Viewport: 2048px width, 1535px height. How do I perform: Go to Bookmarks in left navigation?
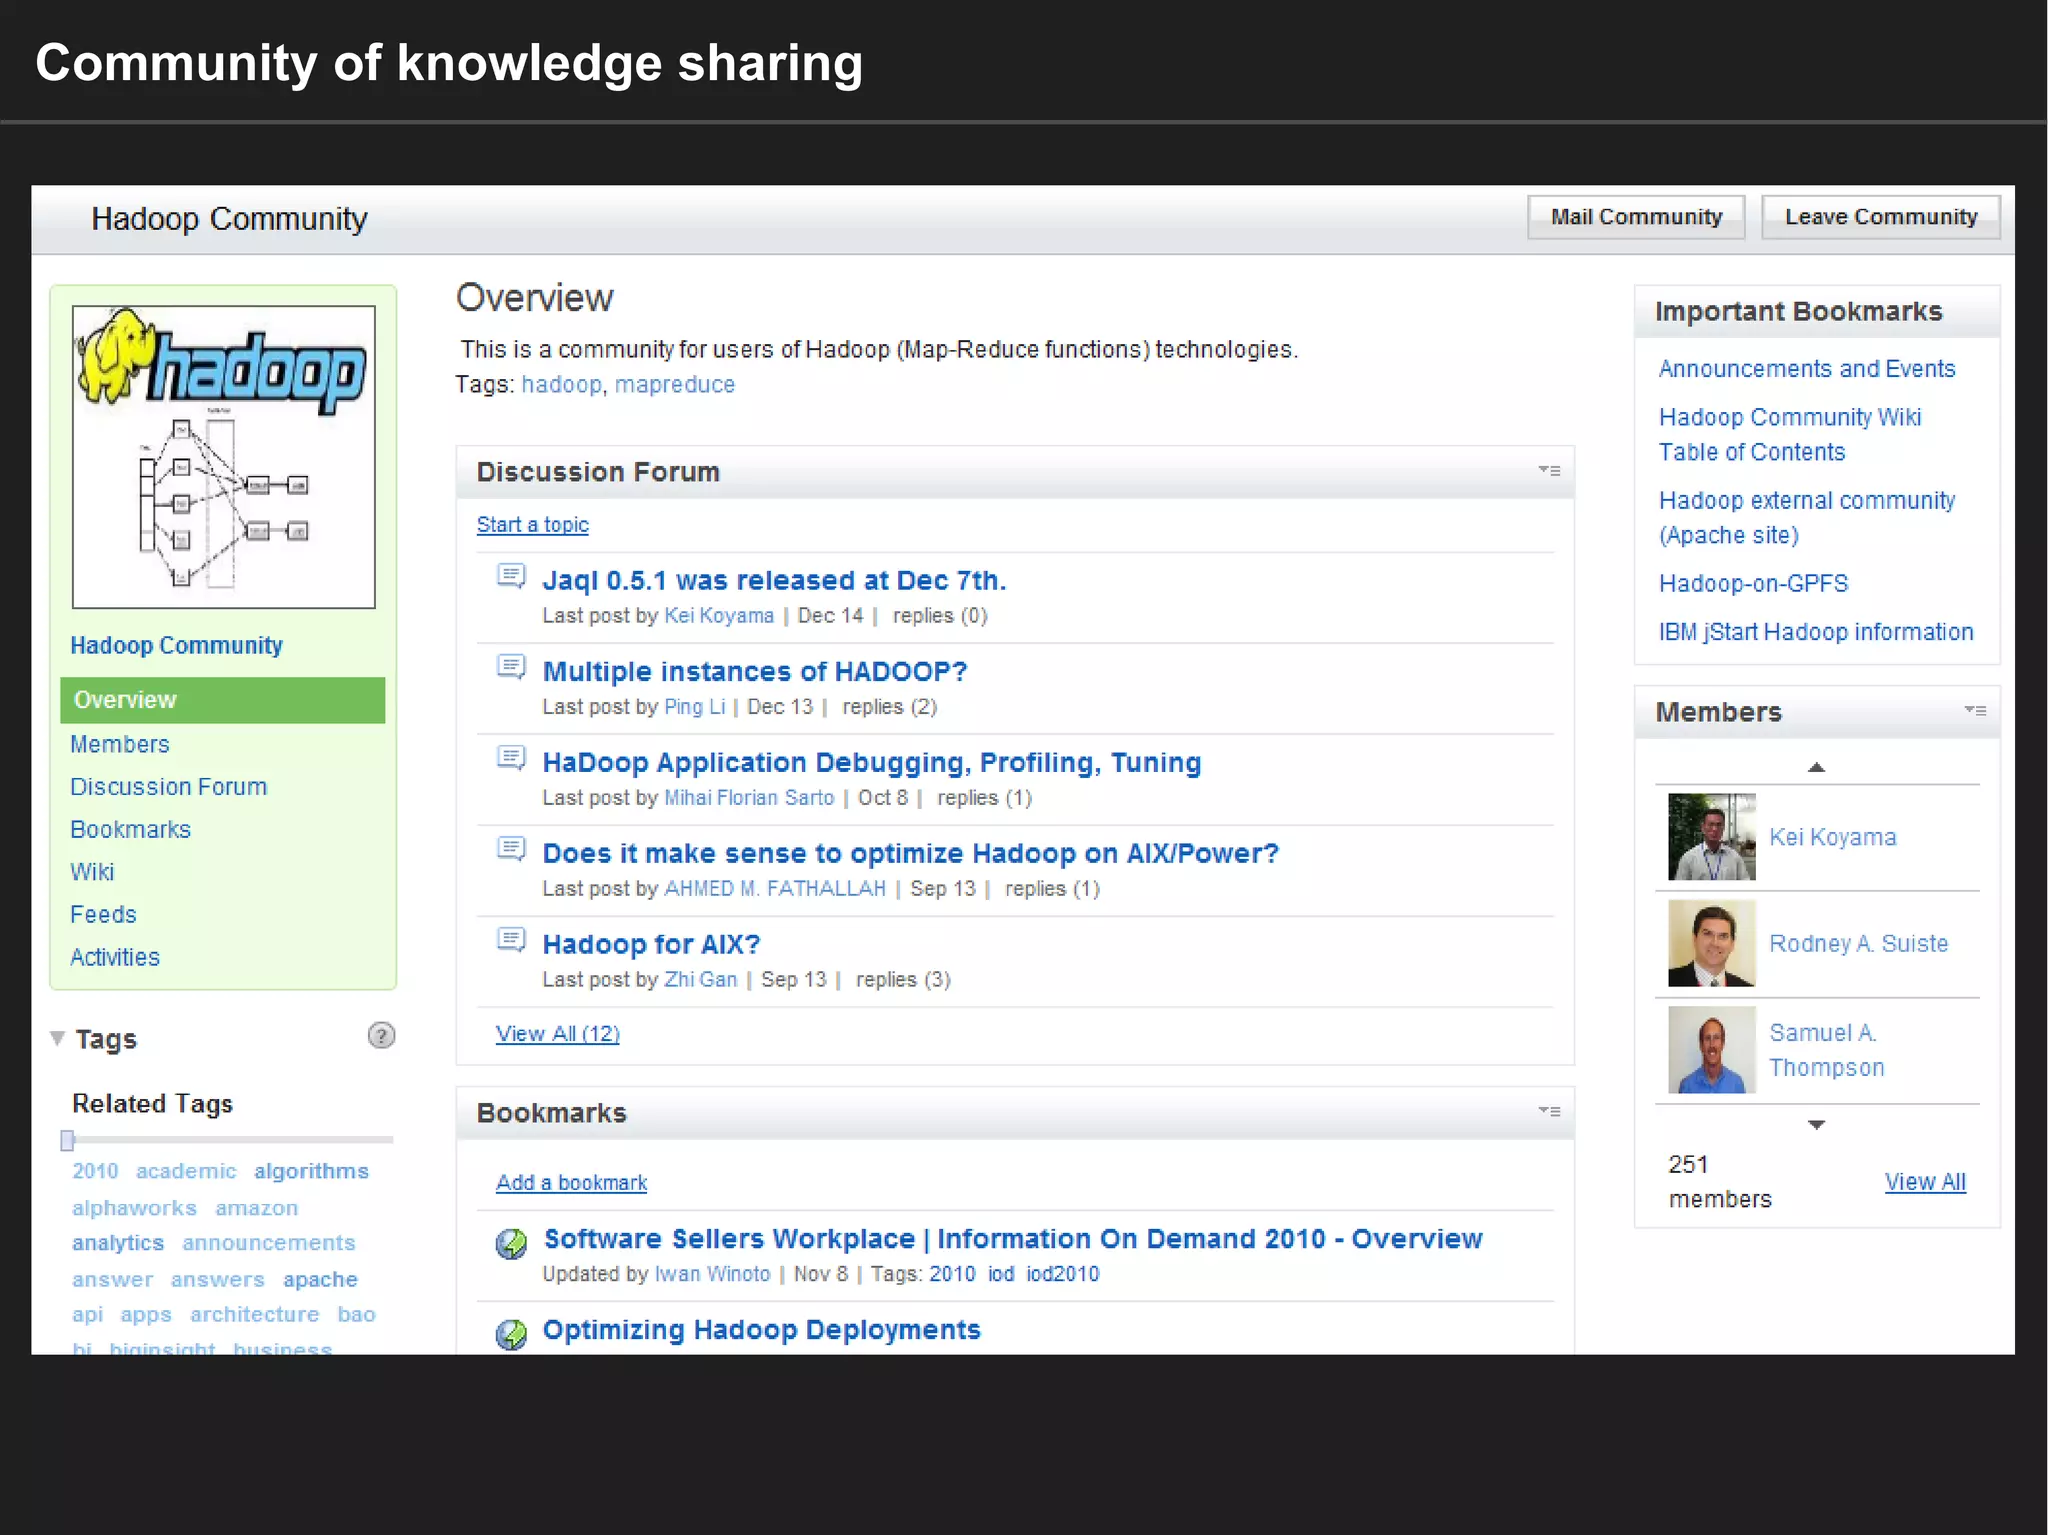(x=130, y=830)
